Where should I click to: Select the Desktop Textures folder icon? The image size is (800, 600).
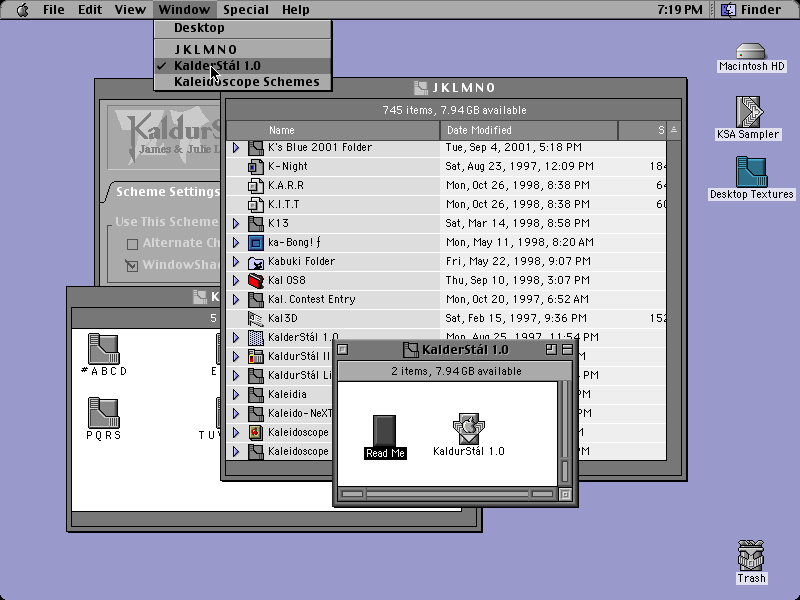(x=751, y=172)
